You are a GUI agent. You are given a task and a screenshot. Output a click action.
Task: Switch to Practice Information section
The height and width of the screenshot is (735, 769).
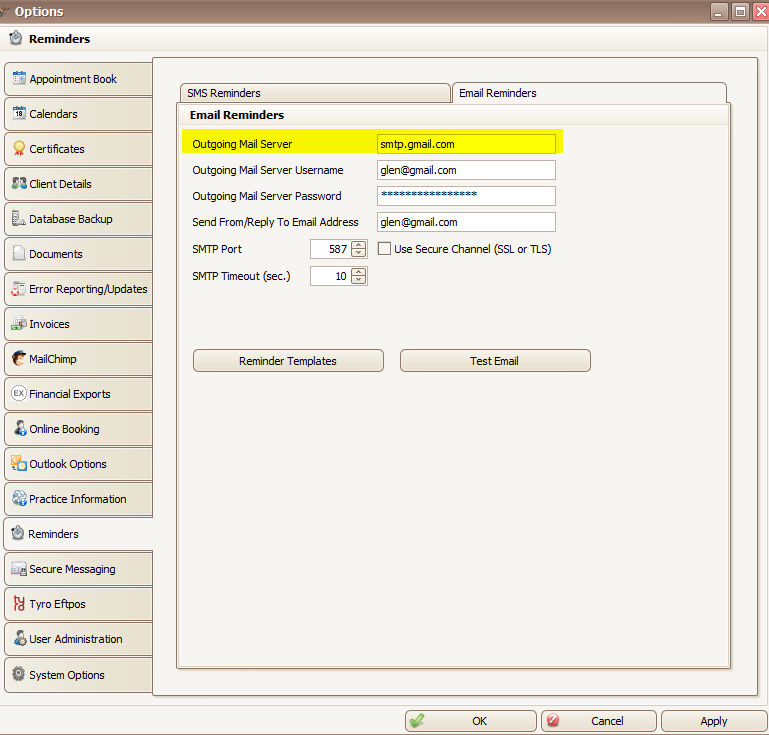(x=78, y=499)
